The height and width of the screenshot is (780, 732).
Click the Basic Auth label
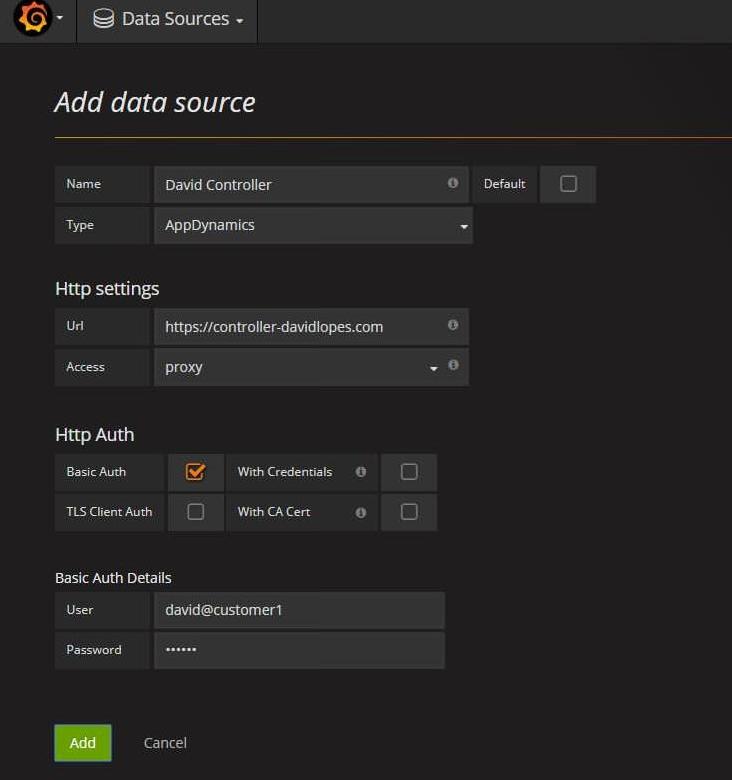tap(96, 472)
